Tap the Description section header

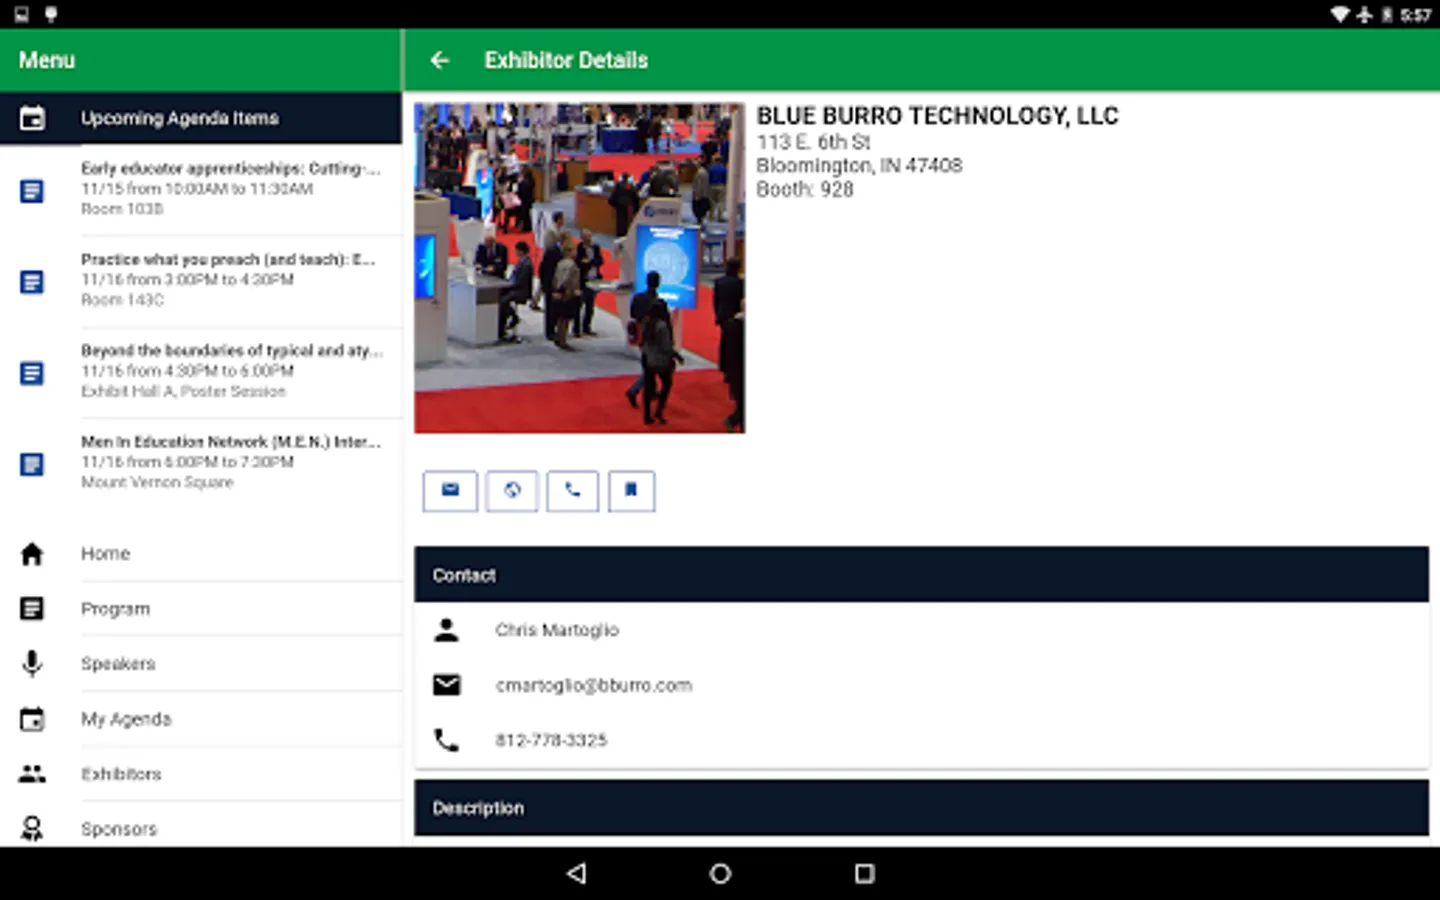point(921,808)
